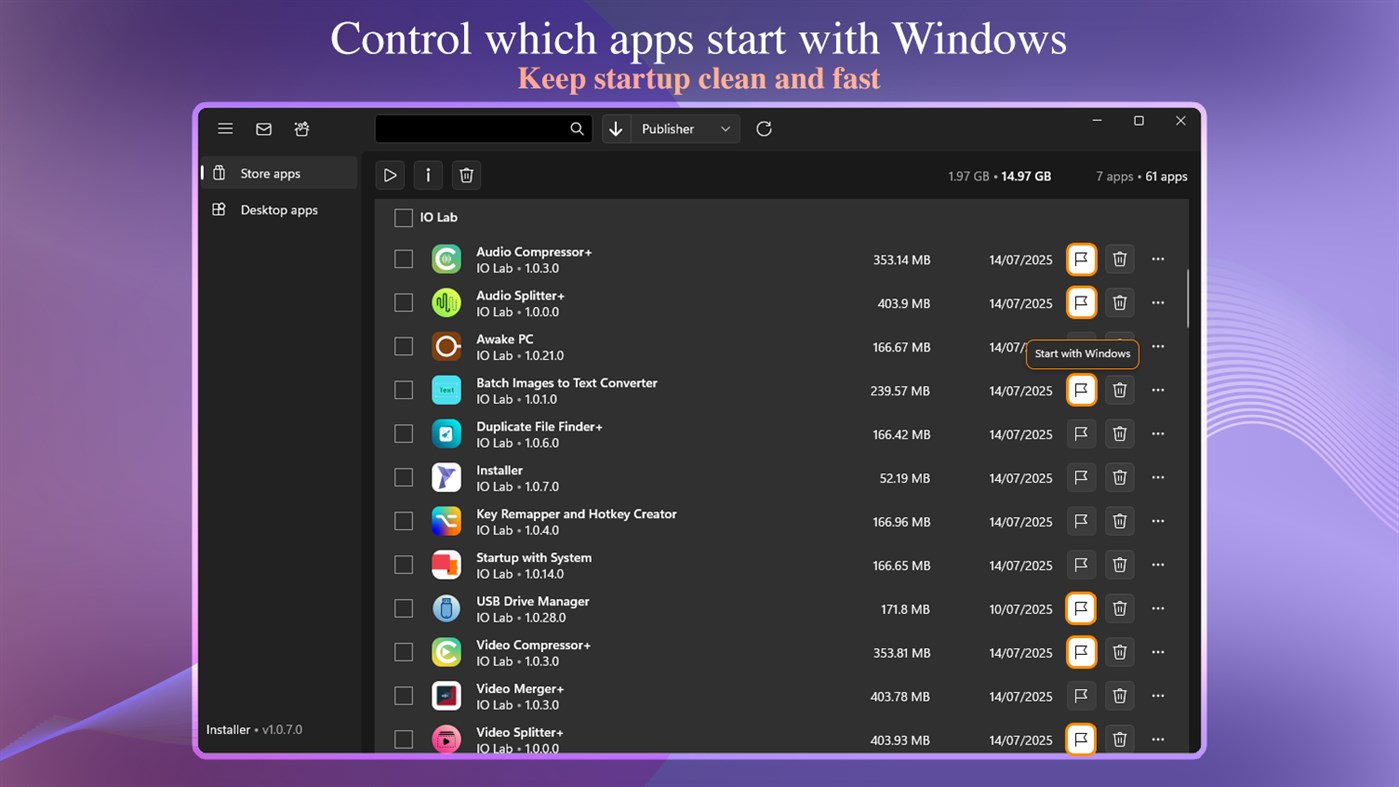
Task: Click the uninstall trash icon in the toolbar
Action: click(x=466, y=175)
